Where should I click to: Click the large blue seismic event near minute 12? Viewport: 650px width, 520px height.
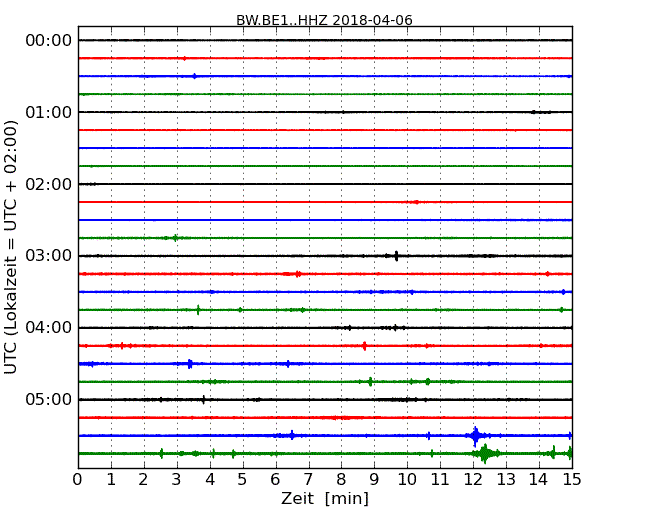tap(475, 436)
